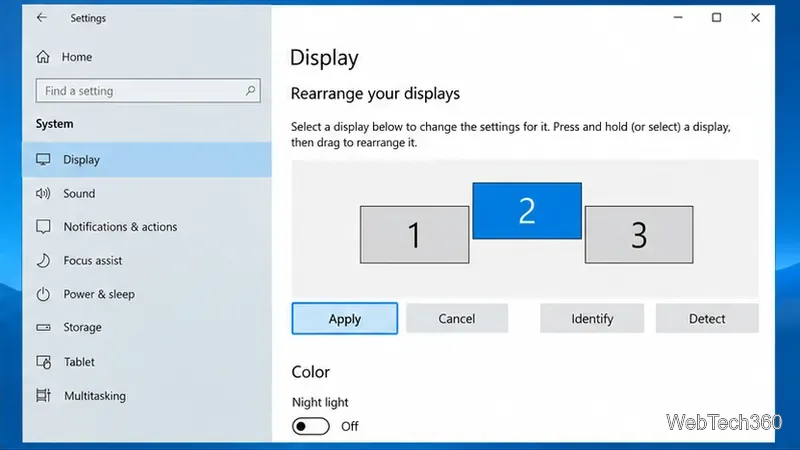Click the Display monitor icon
This screenshot has width=800, height=450.
[43, 160]
